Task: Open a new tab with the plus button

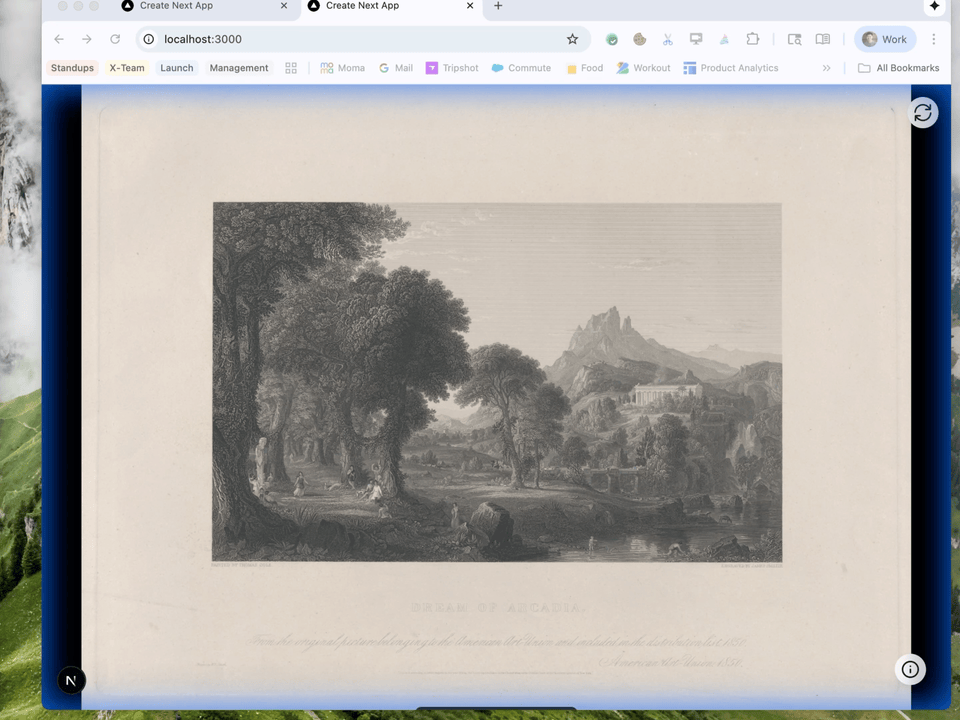Action: tap(498, 6)
